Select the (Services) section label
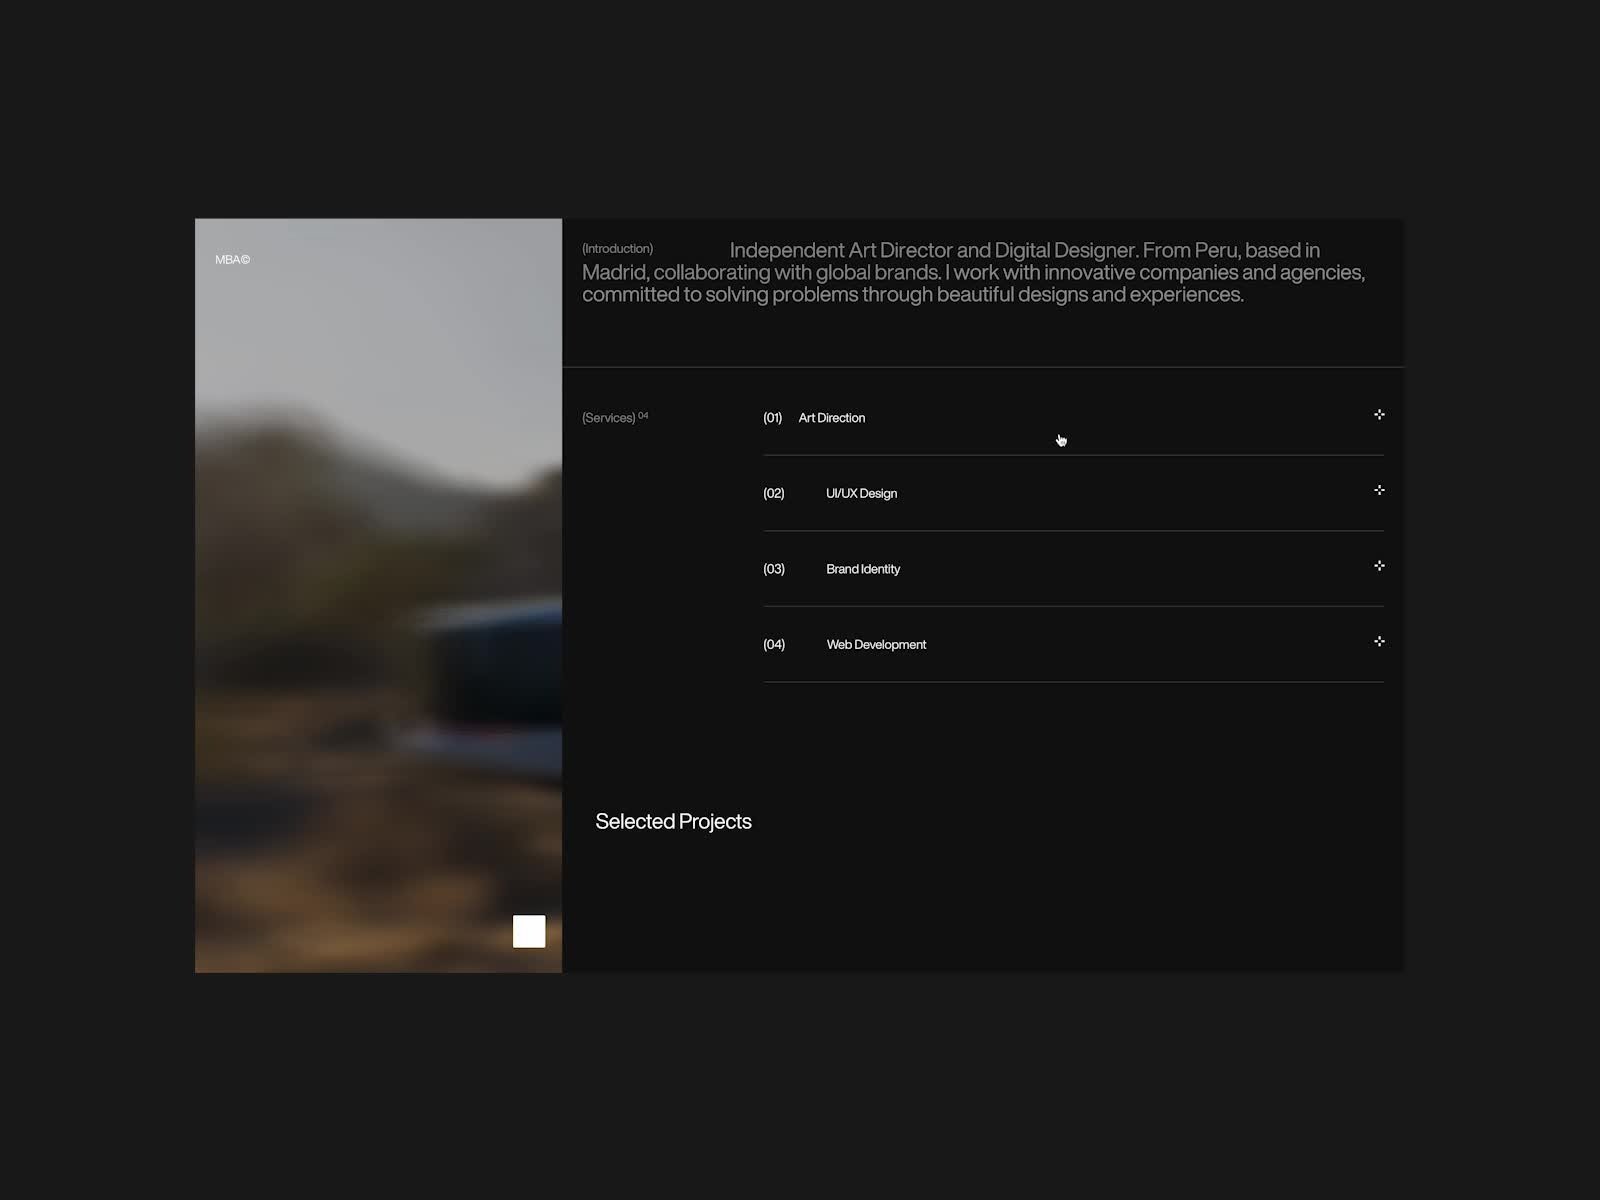1600x1200 pixels. coord(608,418)
